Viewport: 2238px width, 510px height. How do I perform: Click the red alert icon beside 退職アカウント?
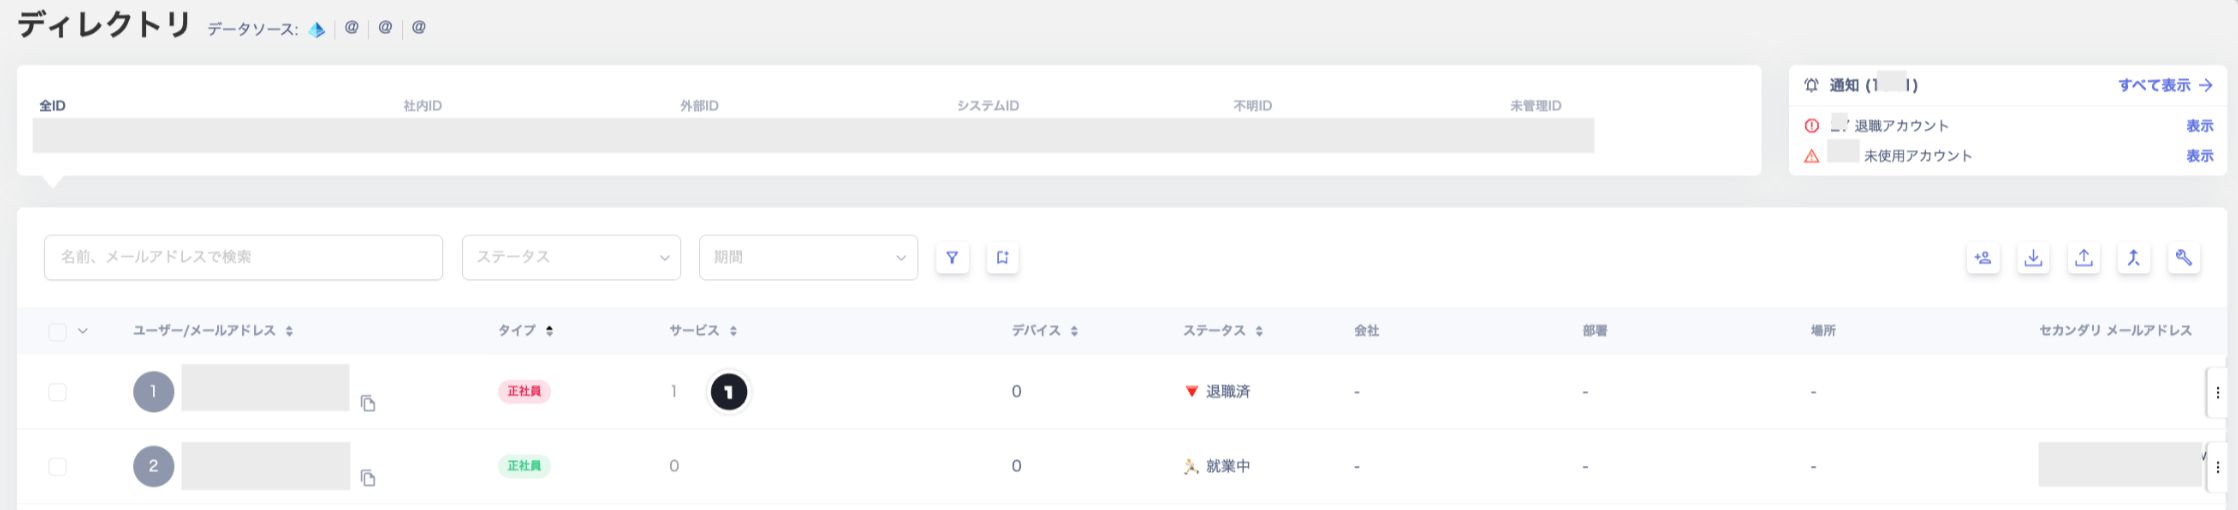1811,126
